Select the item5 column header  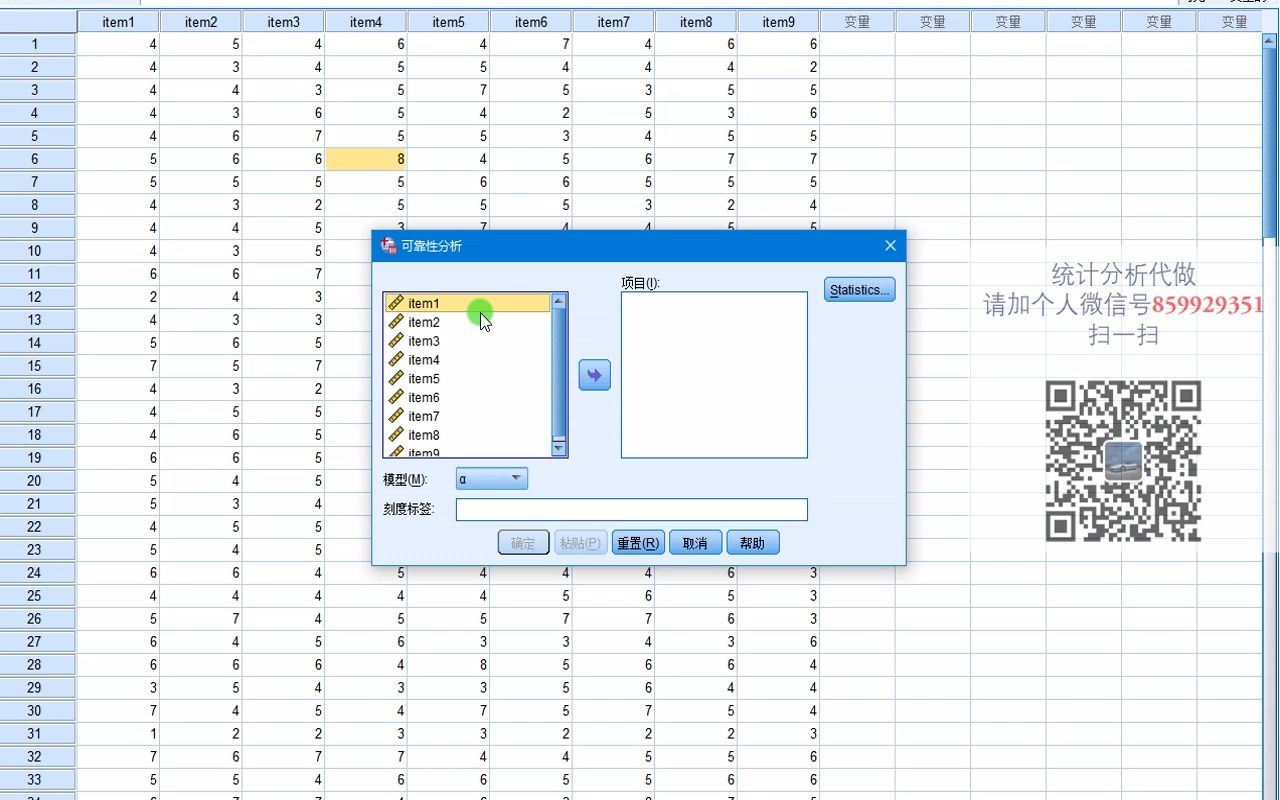pyautogui.click(x=448, y=22)
